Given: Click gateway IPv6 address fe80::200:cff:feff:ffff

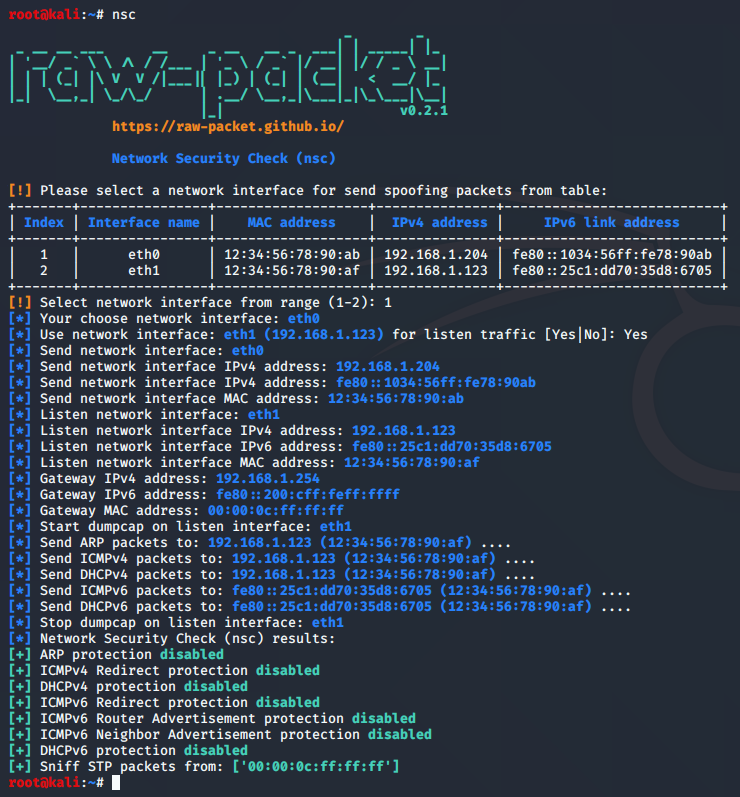Looking at the screenshot, I should pyautogui.click(x=307, y=495).
